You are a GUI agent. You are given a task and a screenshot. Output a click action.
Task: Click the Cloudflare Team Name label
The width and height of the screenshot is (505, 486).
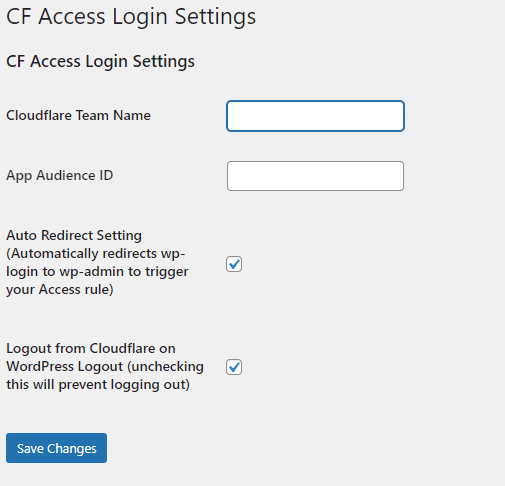pos(78,115)
